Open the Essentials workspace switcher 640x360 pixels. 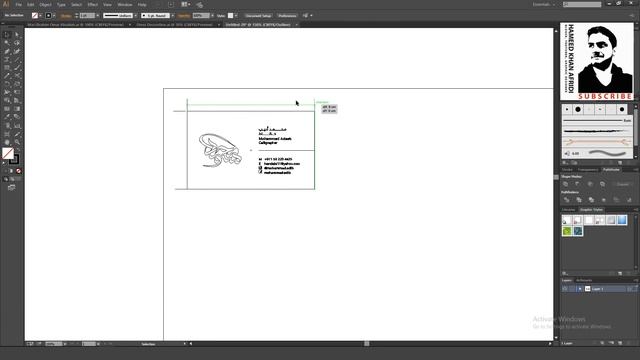(544, 4)
